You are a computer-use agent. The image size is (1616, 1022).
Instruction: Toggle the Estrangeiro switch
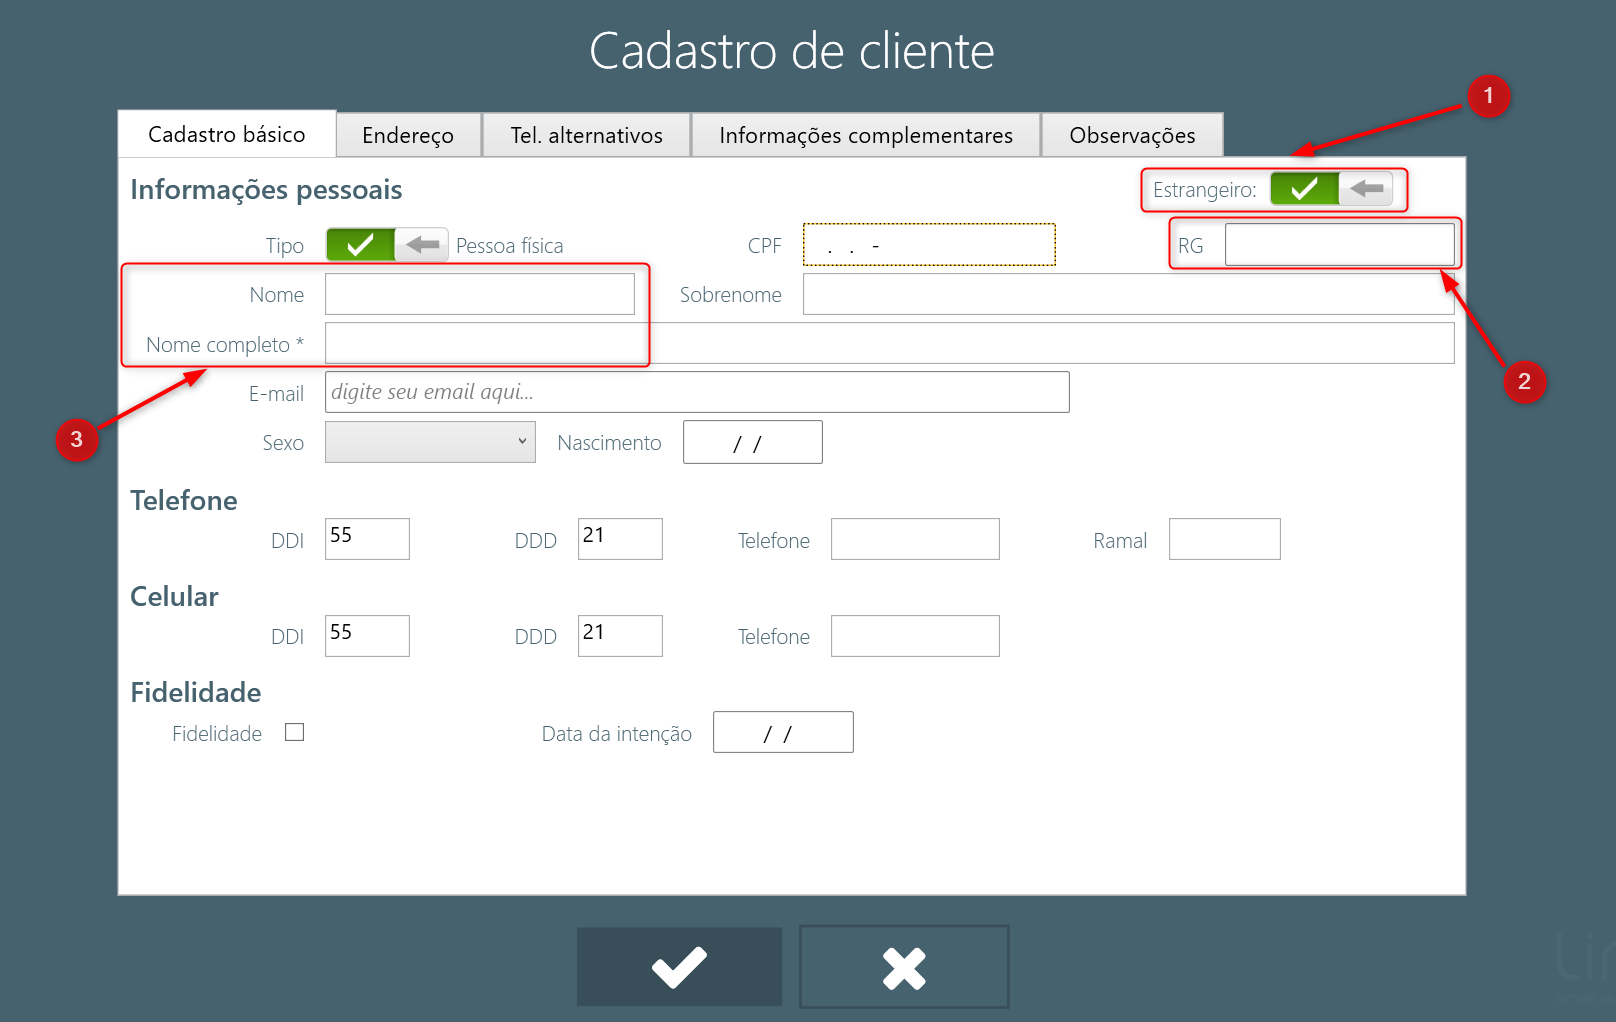[1331, 188]
